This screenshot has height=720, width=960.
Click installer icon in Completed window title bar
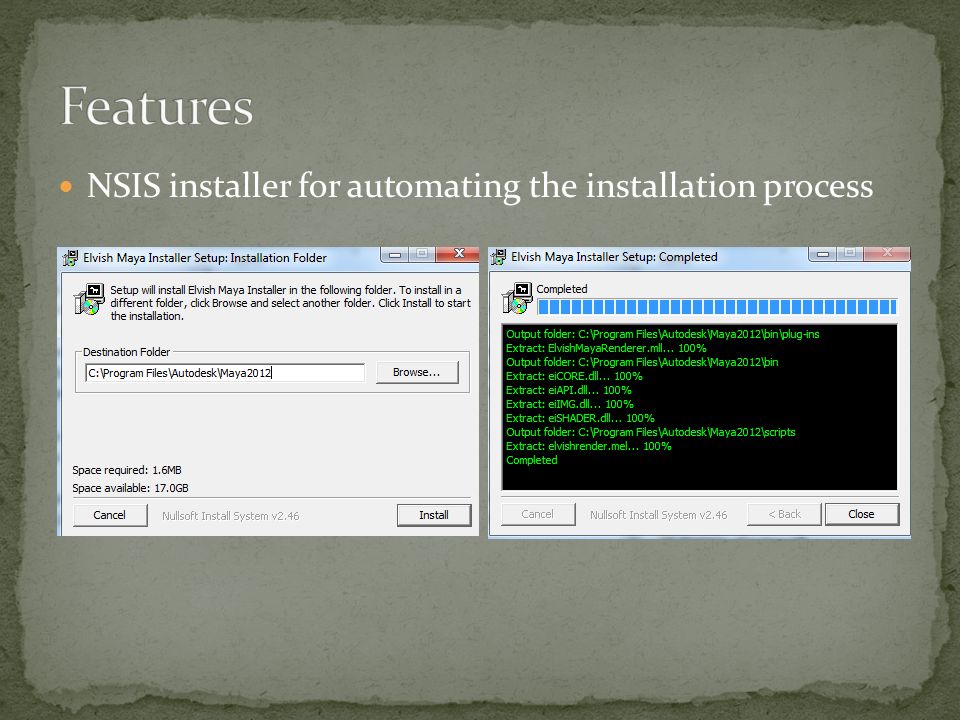[498, 257]
